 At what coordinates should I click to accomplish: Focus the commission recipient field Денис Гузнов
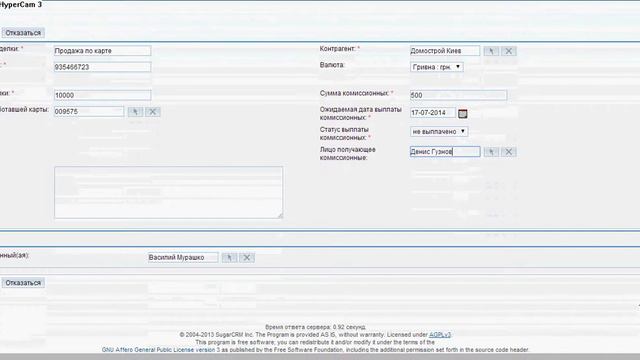(445, 151)
